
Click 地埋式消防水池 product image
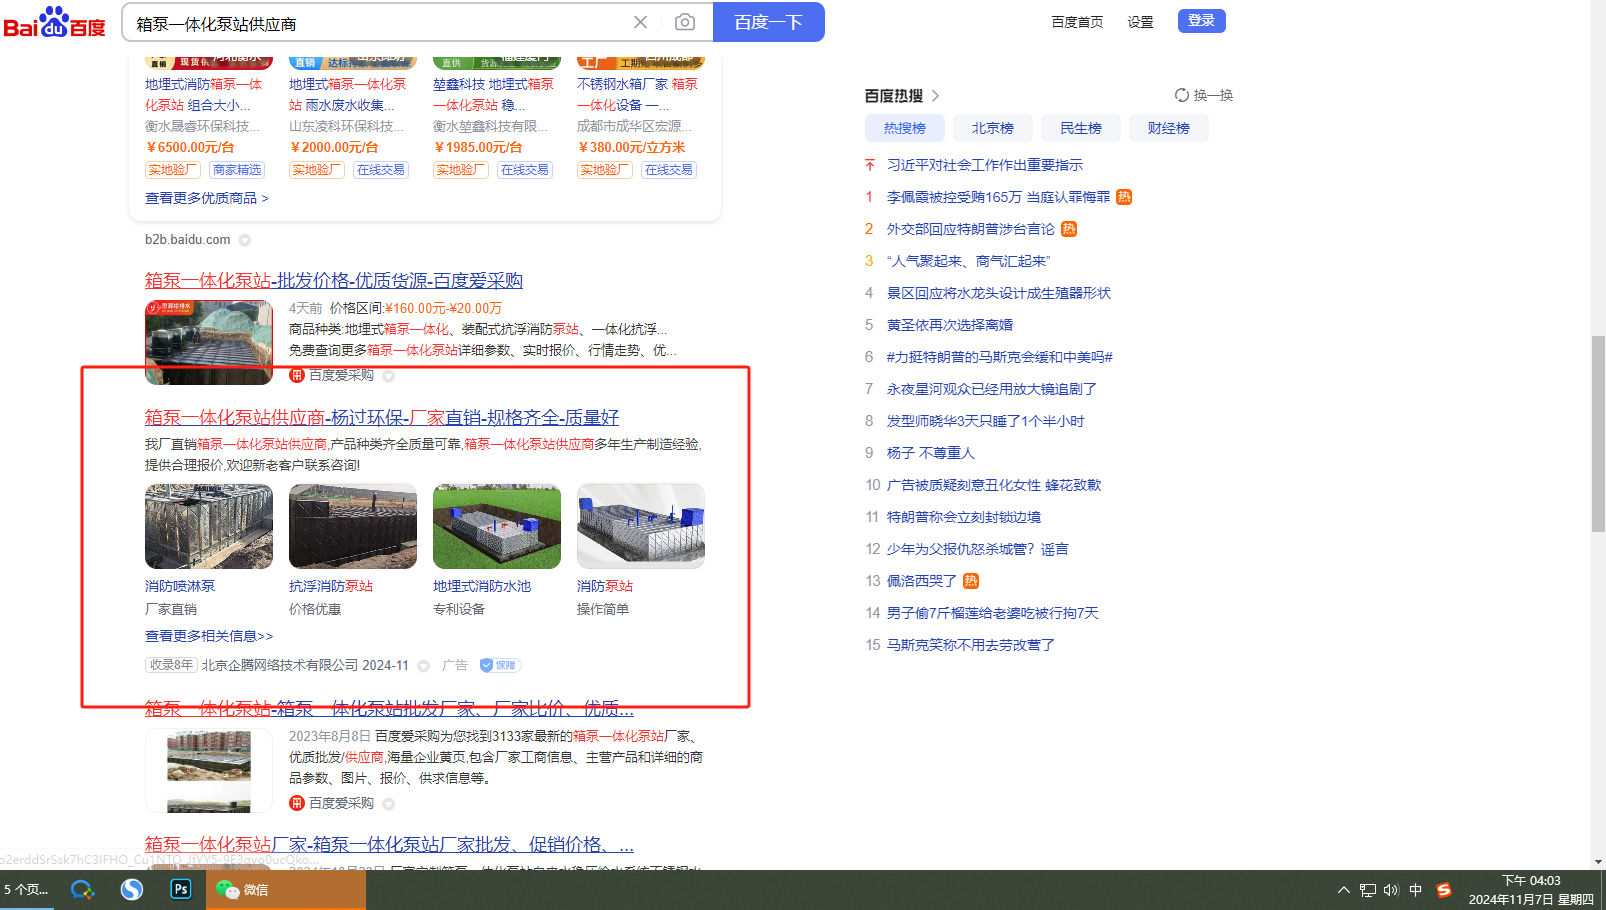pyautogui.click(x=497, y=526)
